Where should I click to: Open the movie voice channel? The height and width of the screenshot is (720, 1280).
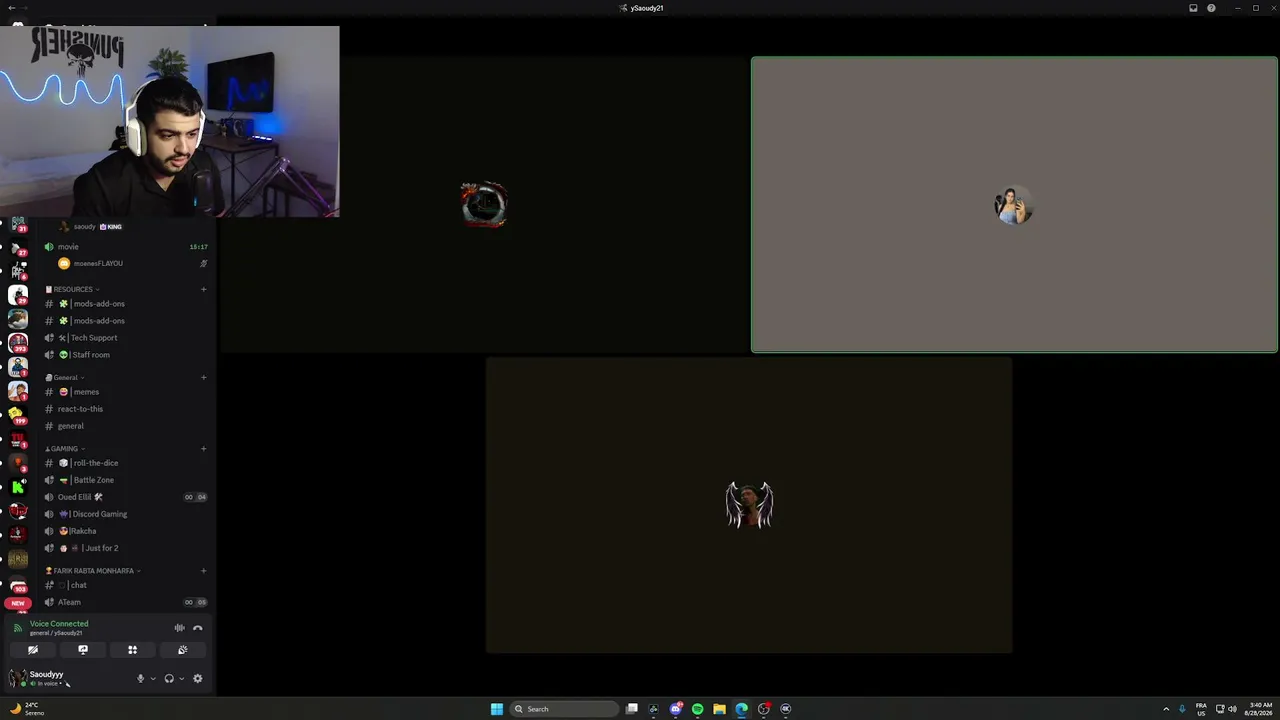tap(126, 247)
